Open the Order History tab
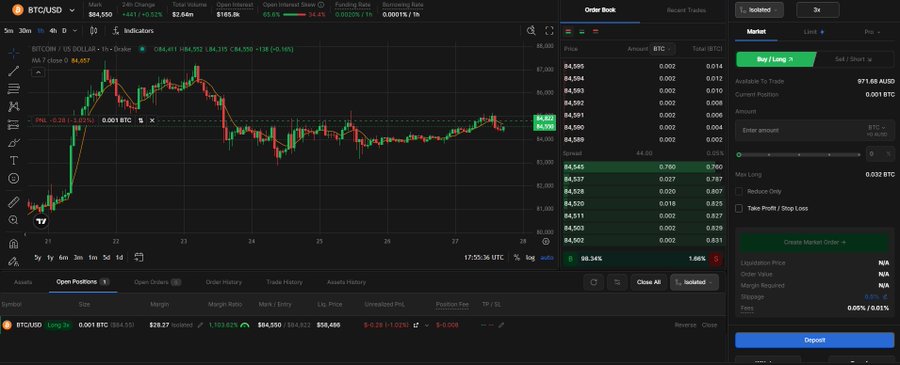The height and width of the screenshot is (365, 900). point(224,282)
